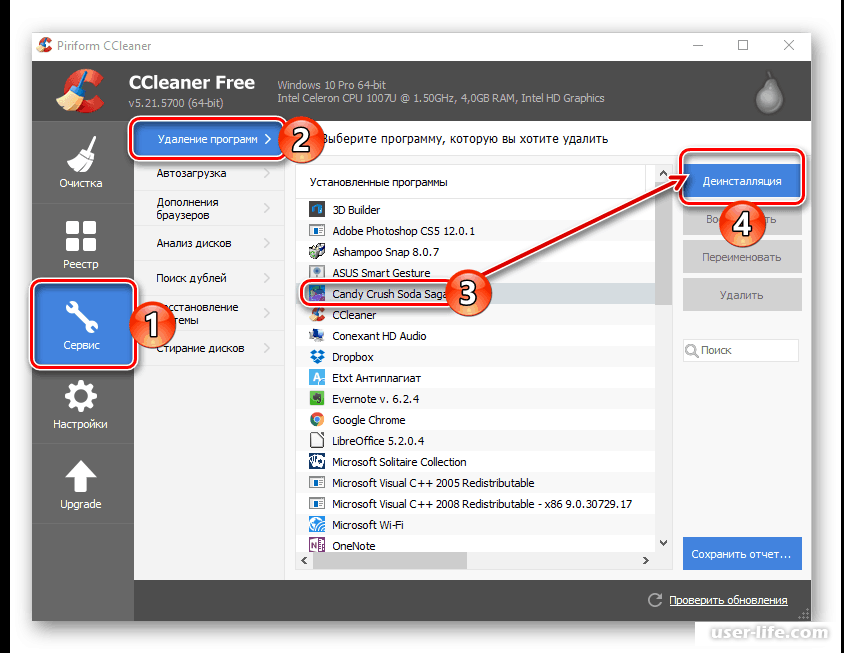Click the refresh icon beside Проверить обновления
844x653 pixels.
pos(655,600)
